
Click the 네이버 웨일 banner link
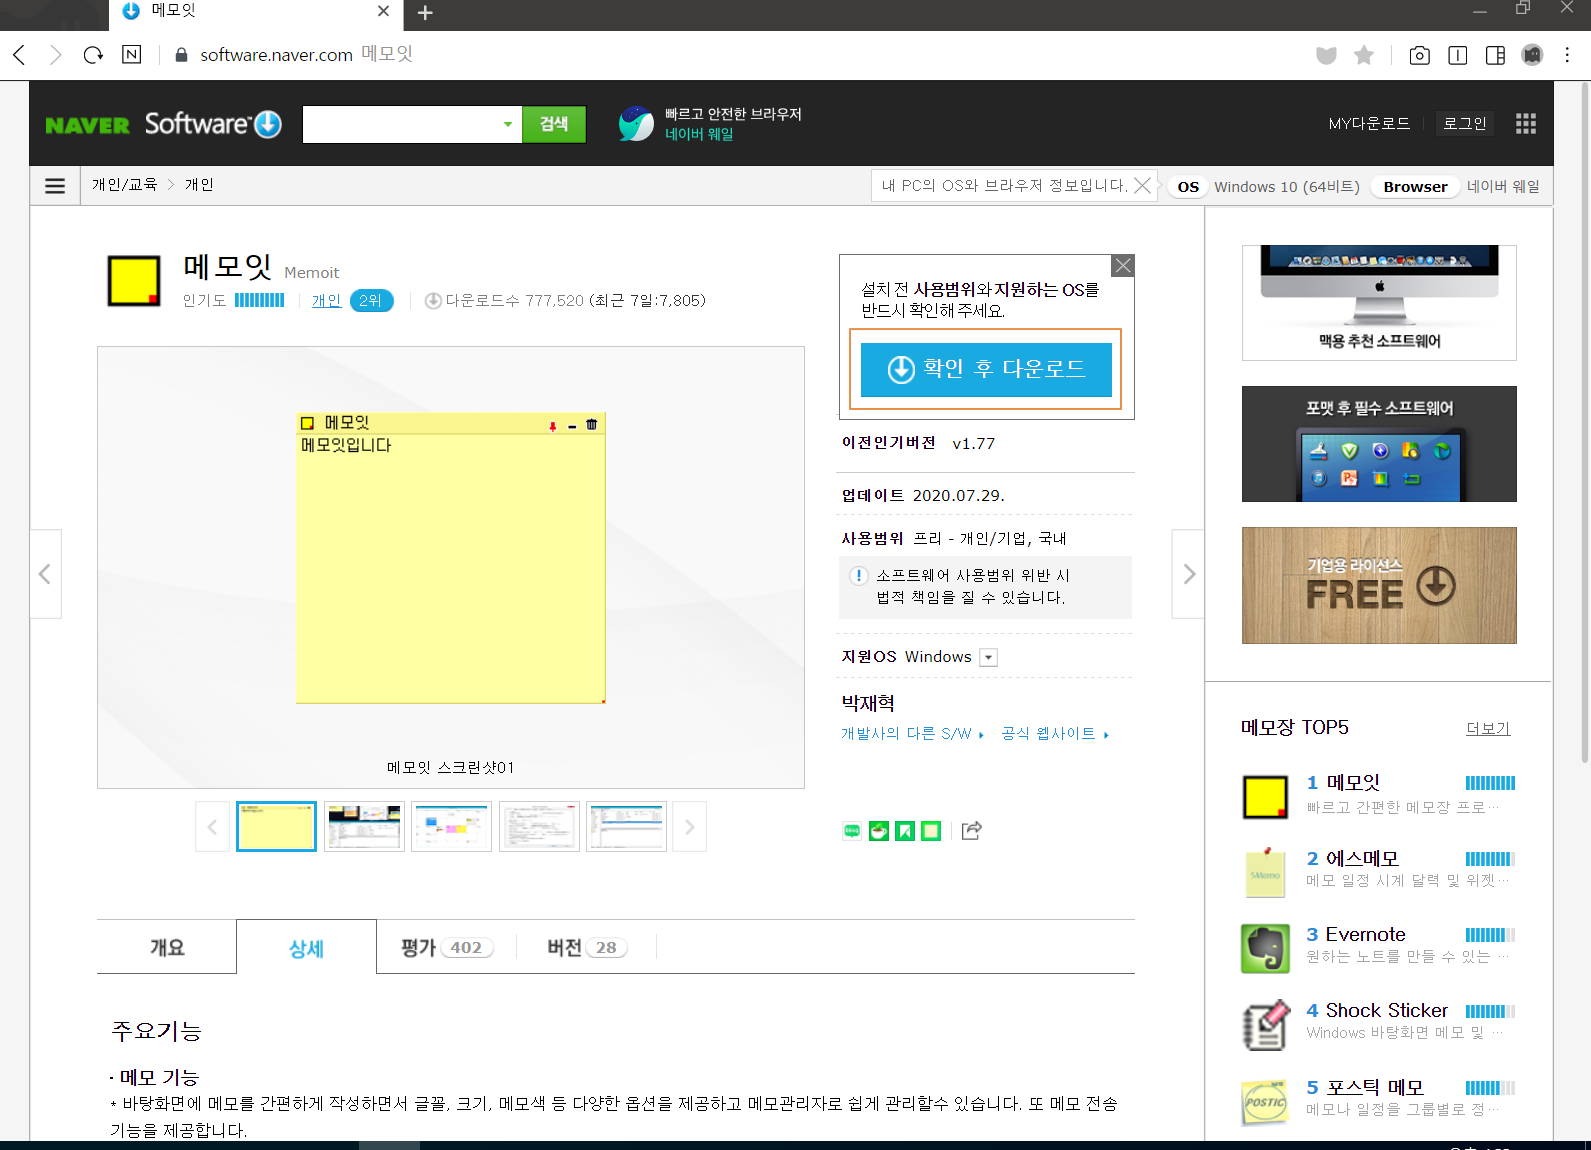(x=710, y=124)
